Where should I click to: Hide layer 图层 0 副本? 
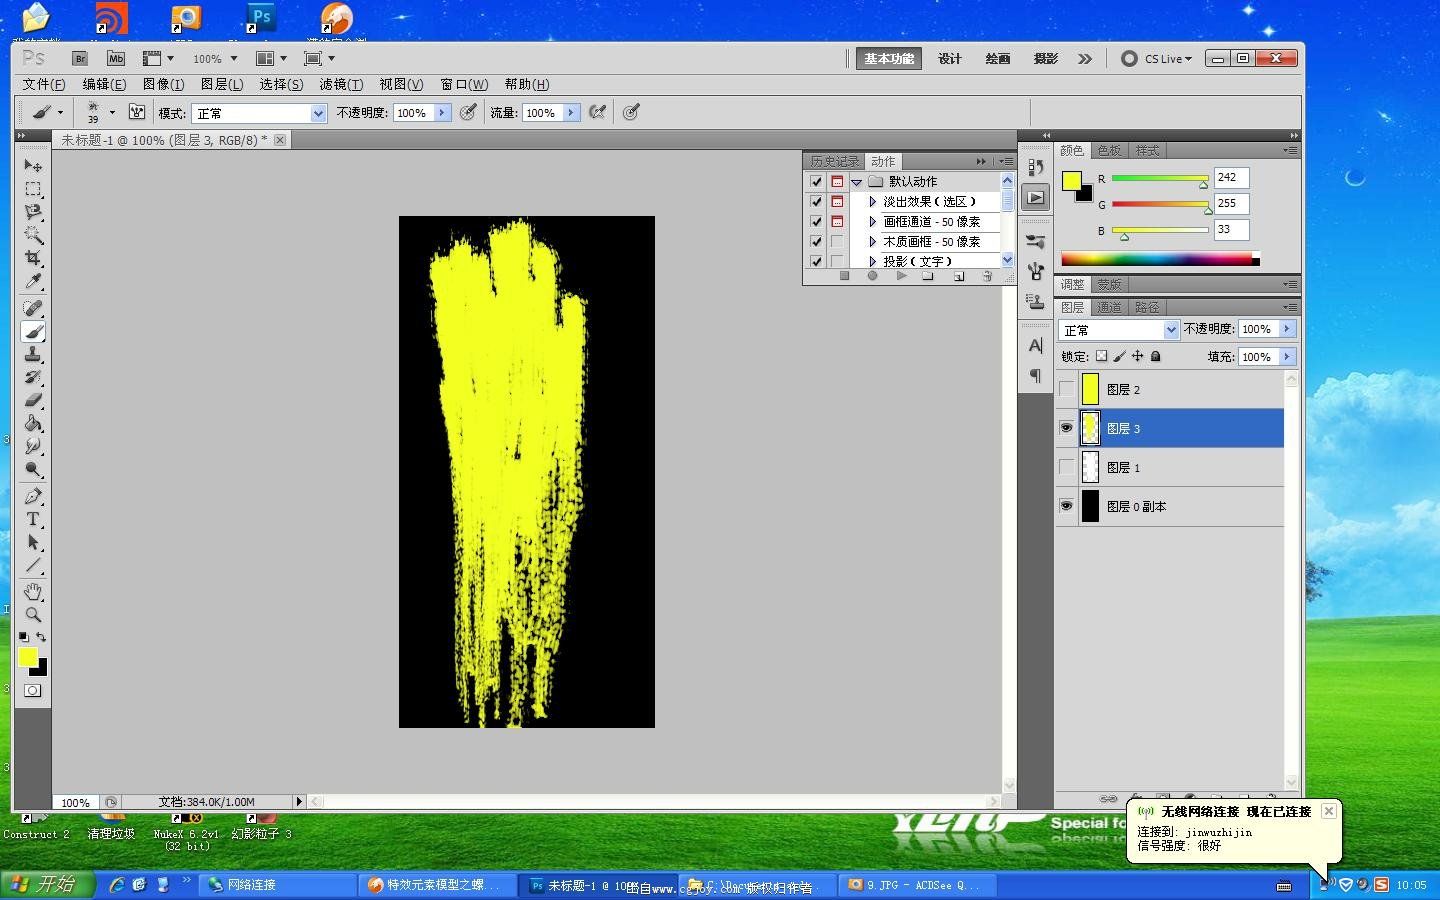[x=1066, y=506]
